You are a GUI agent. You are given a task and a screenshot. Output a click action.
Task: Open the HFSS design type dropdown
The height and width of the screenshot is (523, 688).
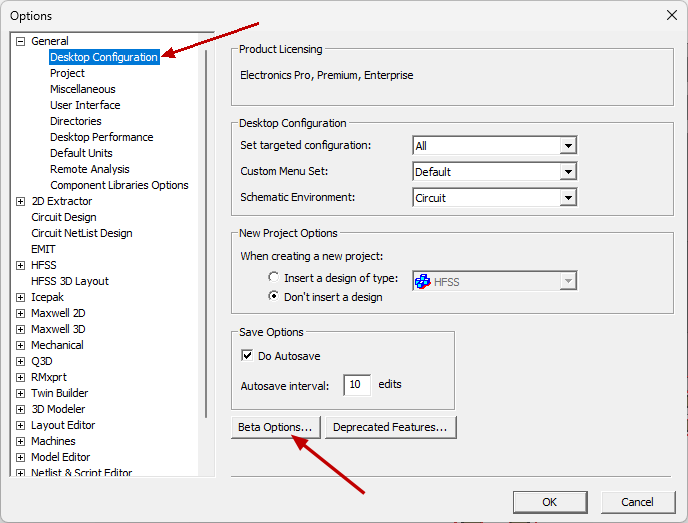[494, 281]
